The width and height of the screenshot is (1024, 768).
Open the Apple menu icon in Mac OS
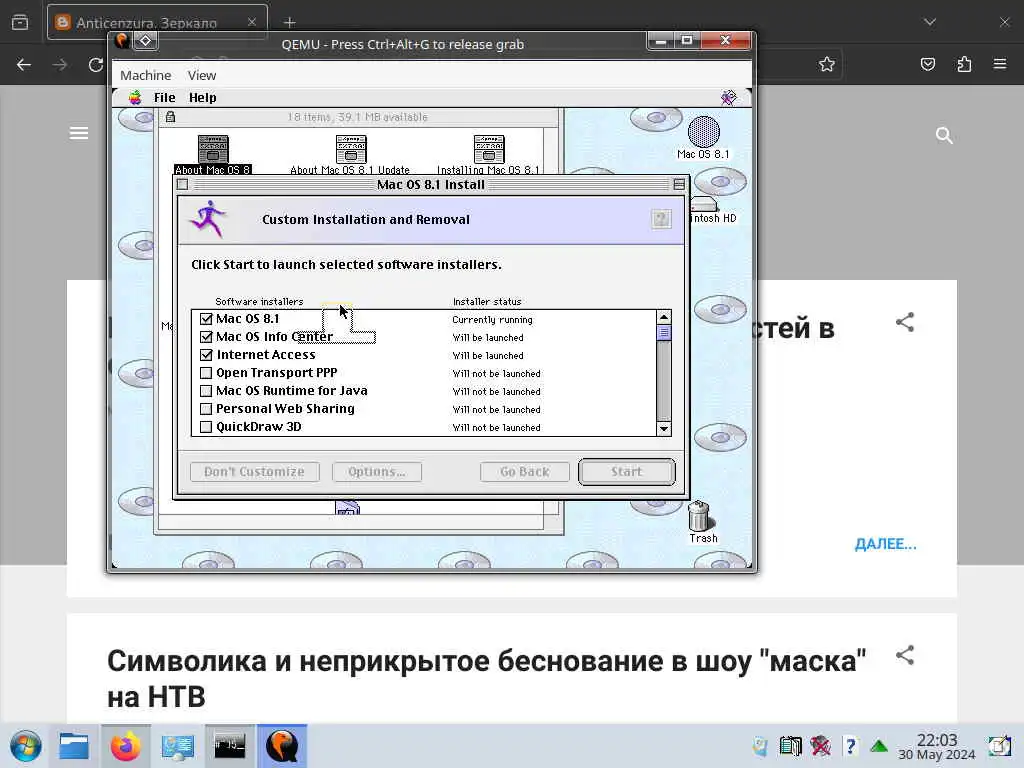point(135,97)
